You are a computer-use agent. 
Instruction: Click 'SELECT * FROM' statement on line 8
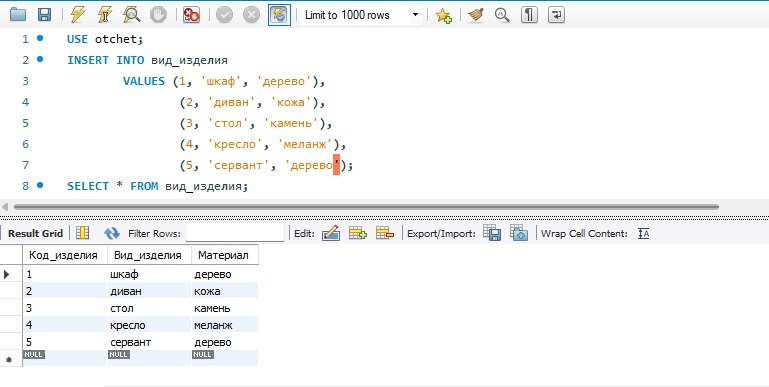point(112,186)
